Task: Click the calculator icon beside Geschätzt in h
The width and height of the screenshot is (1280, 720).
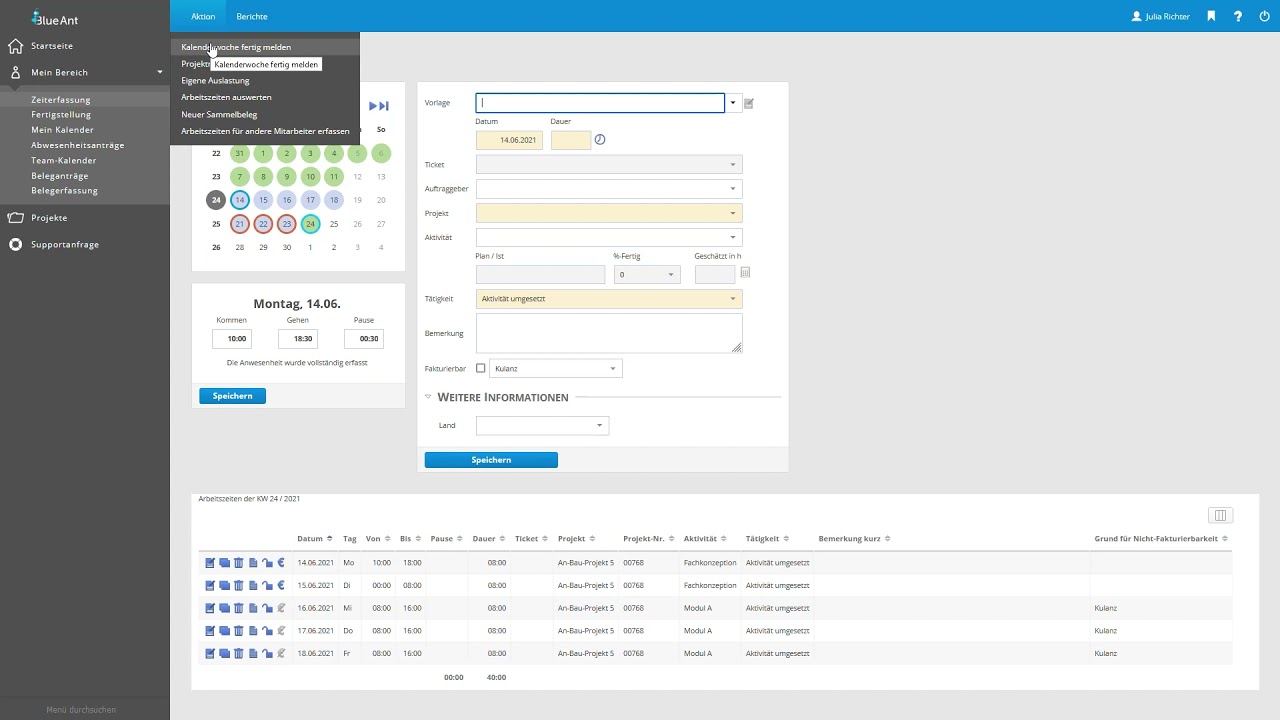Action: tap(745, 272)
